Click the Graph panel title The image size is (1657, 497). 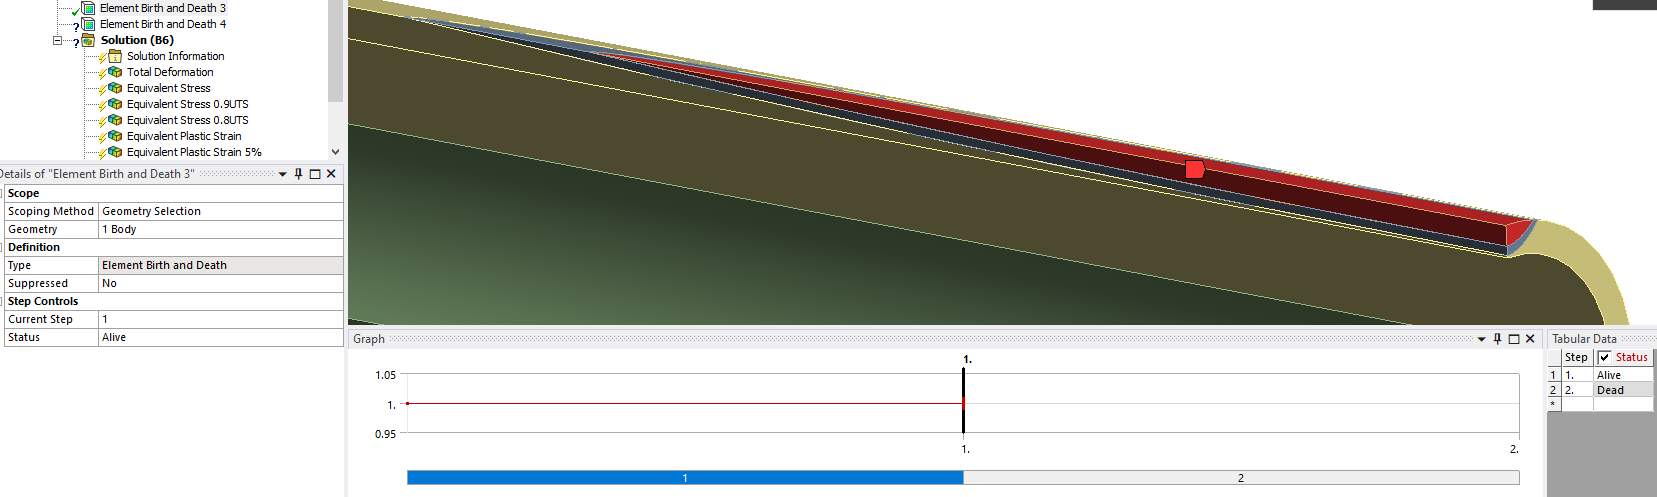tap(369, 339)
